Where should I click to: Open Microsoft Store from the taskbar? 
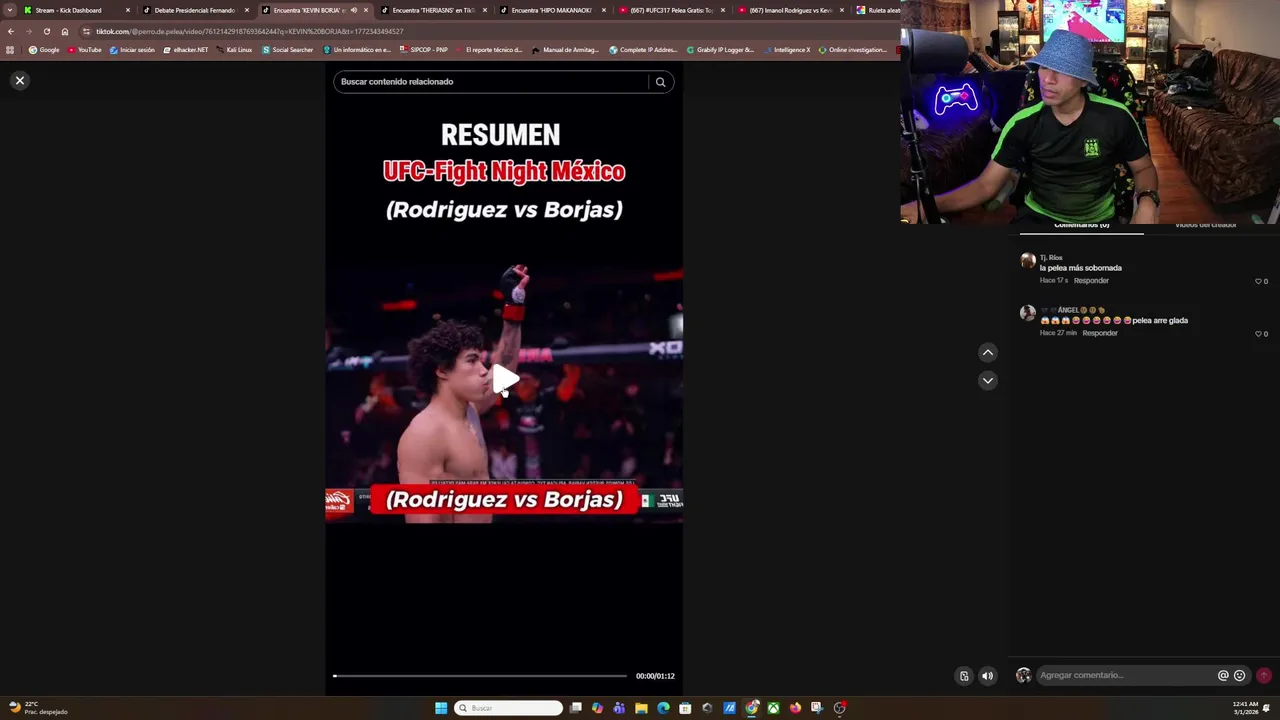pyautogui.click(x=685, y=708)
